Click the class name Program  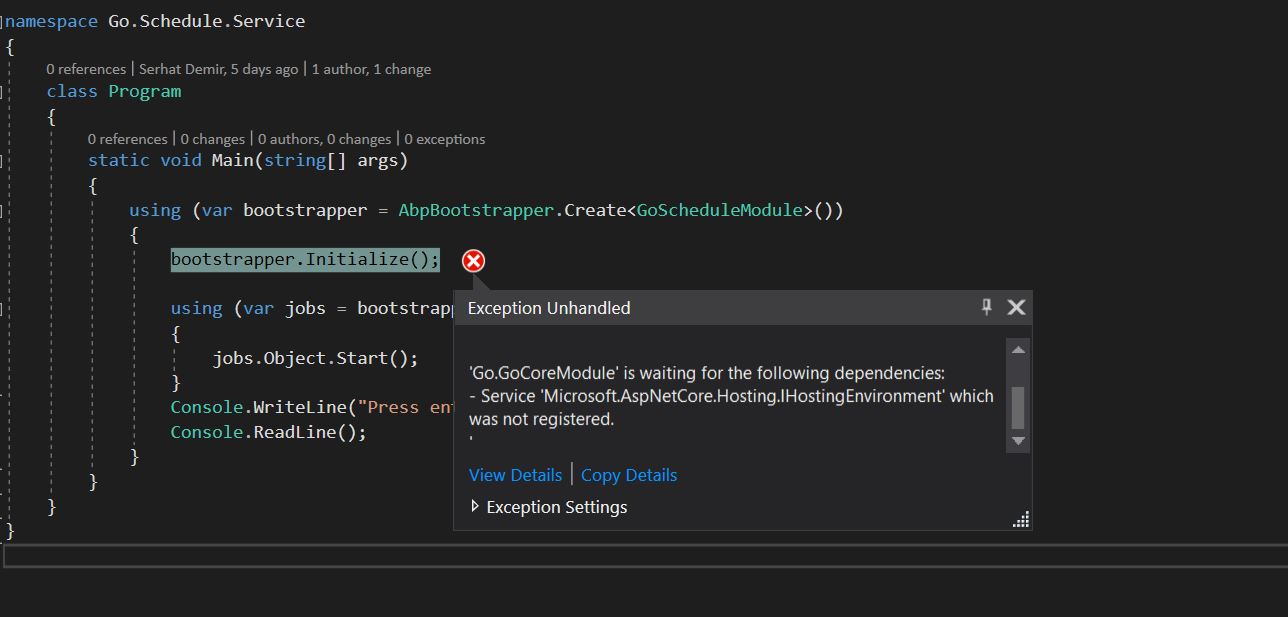(x=145, y=91)
